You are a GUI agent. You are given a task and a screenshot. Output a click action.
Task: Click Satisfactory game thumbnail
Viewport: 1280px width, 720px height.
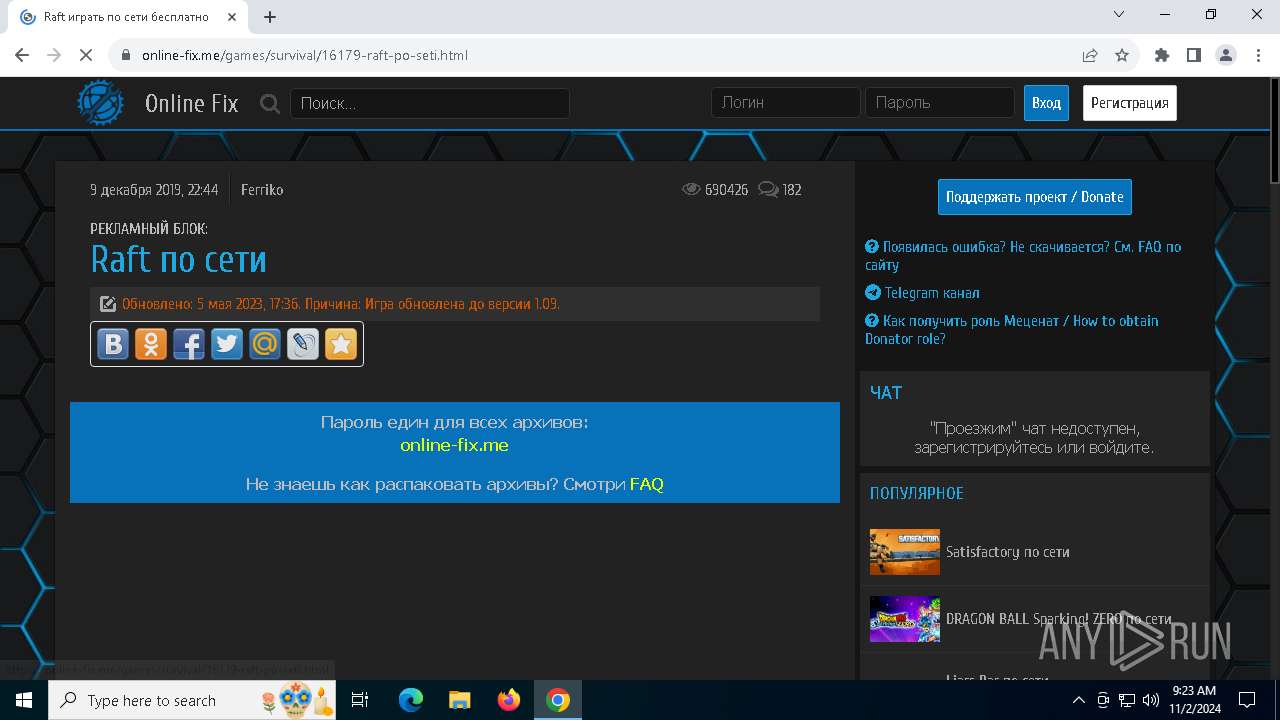click(x=905, y=552)
